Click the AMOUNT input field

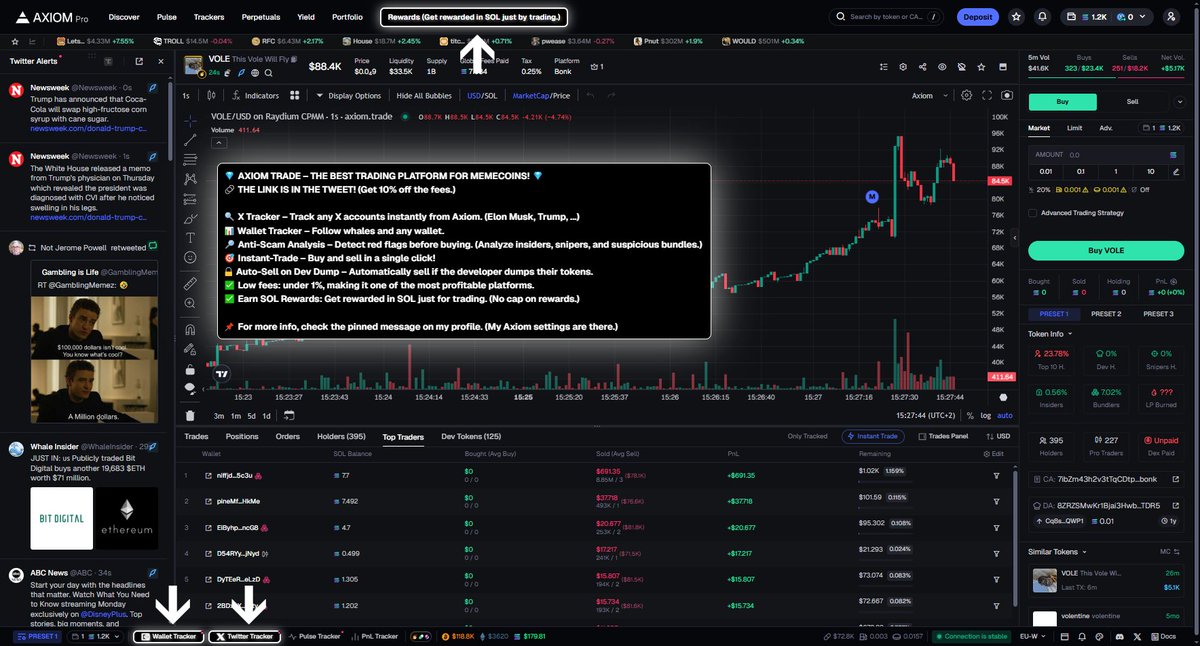pyautogui.click(x=1105, y=155)
